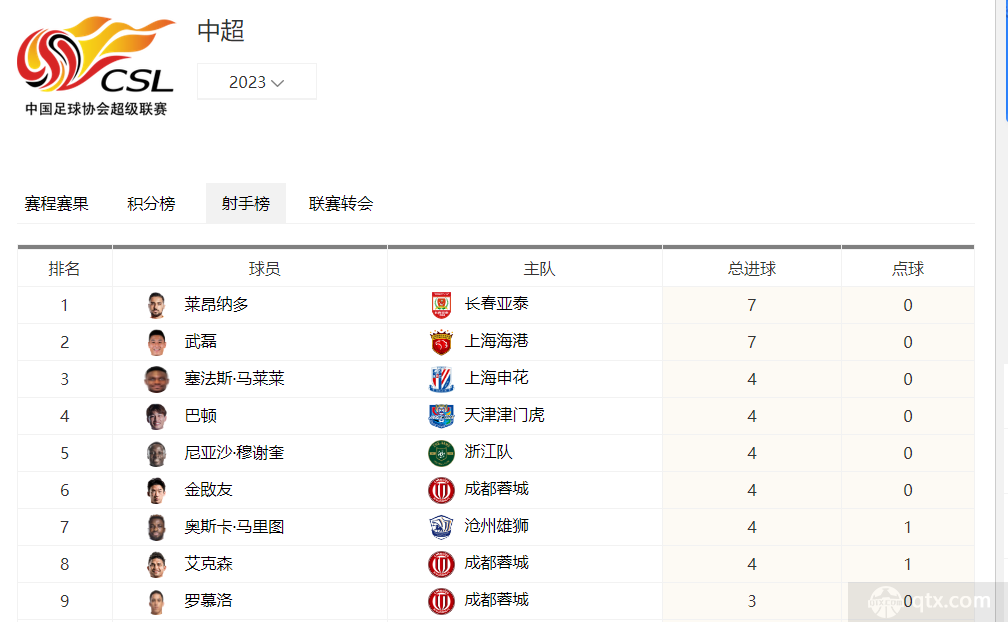This screenshot has height=622, width=1008.
Task: Click the 天津津门虎 team crest
Action: click(x=441, y=416)
